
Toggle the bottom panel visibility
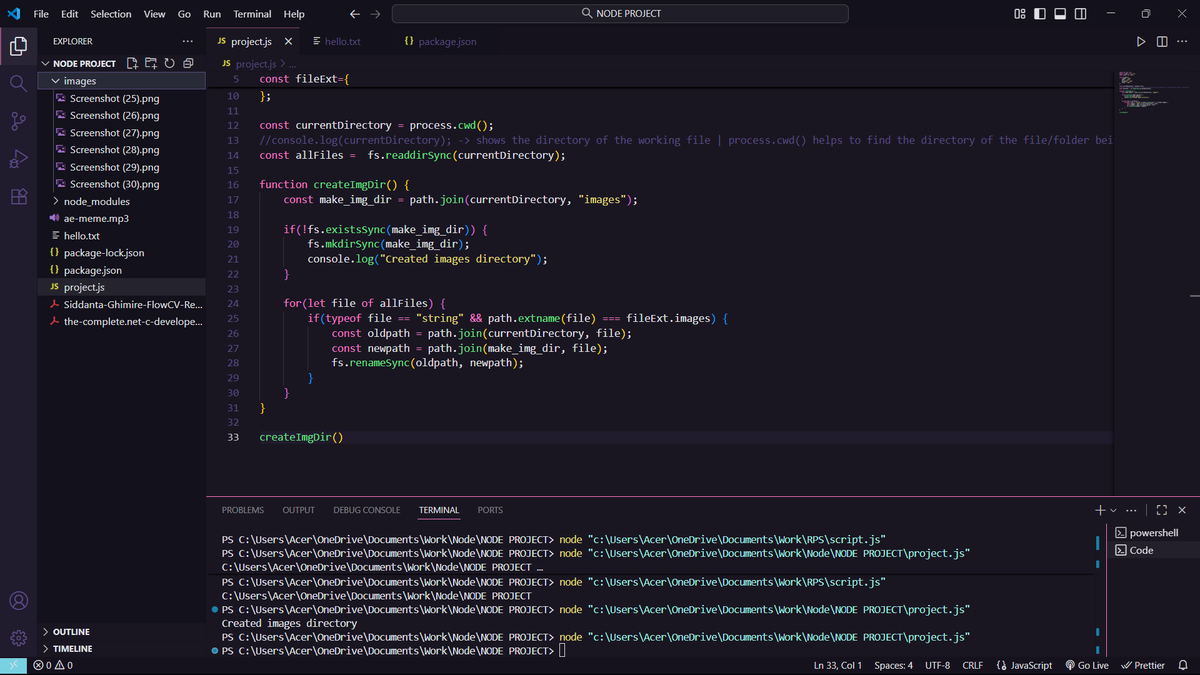(x=1060, y=14)
